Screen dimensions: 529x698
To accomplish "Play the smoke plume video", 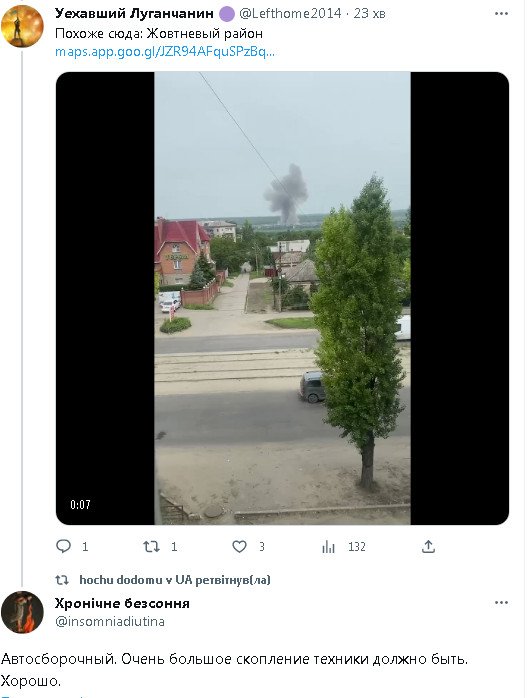I will coord(282,298).
